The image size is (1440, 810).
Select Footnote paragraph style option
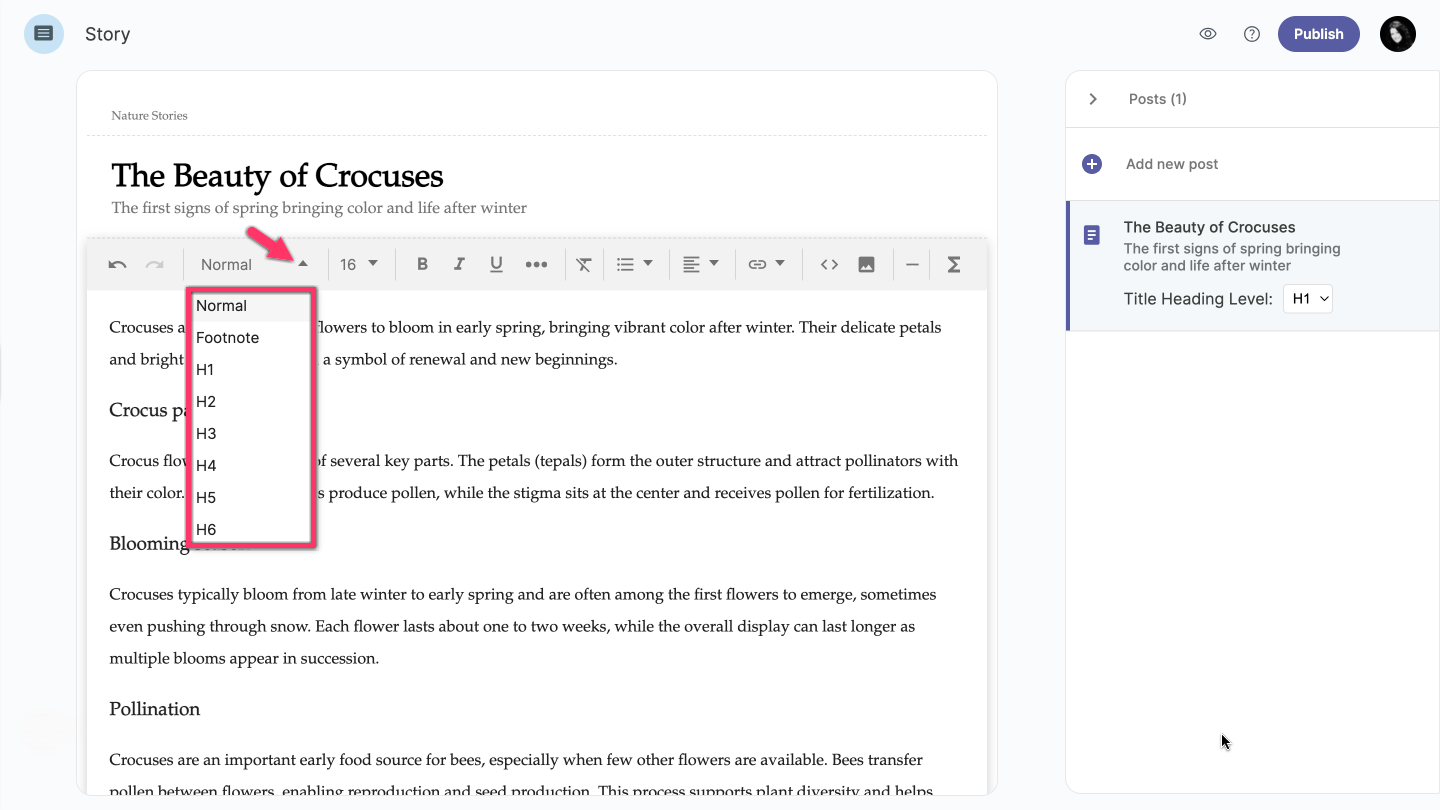[227, 338]
